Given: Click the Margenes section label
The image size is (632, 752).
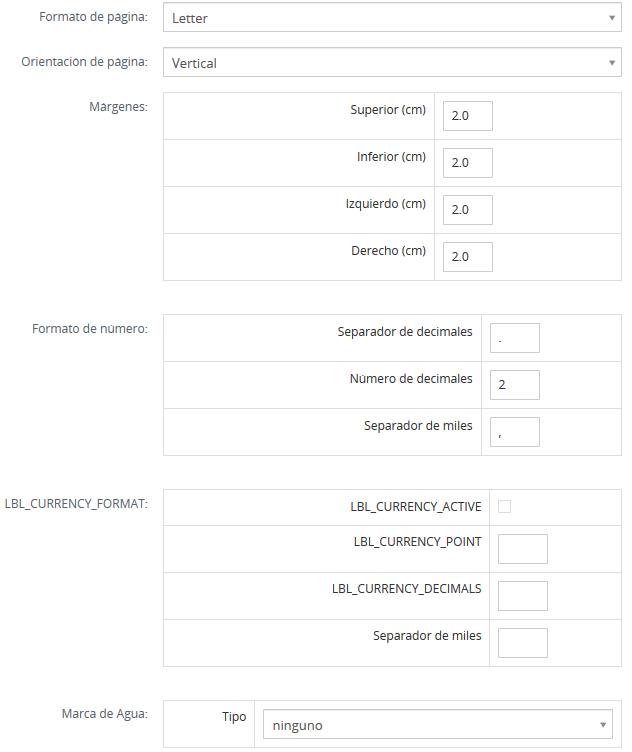Looking at the screenshot, I should pyautogui.click(x=118, y=107).
